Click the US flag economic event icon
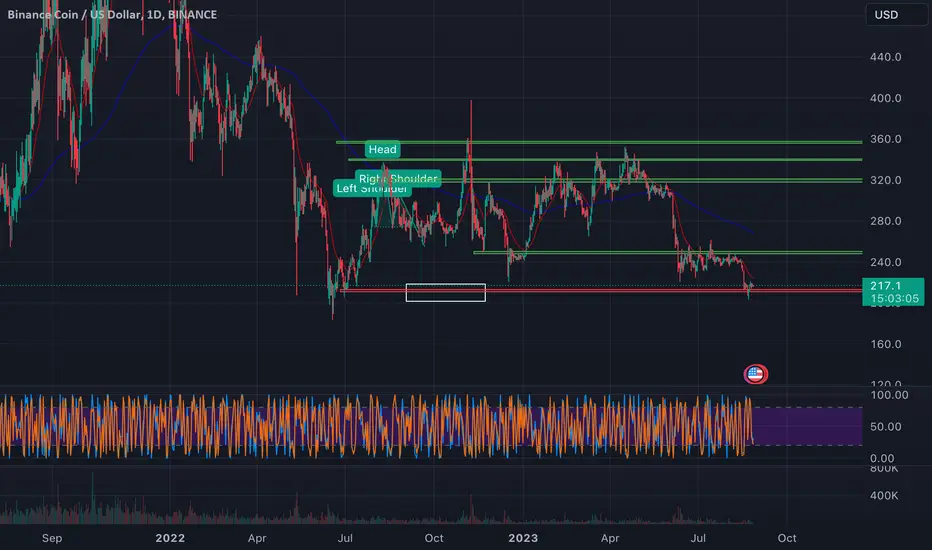Screen dimensions: 932x550 click(755, 374)
